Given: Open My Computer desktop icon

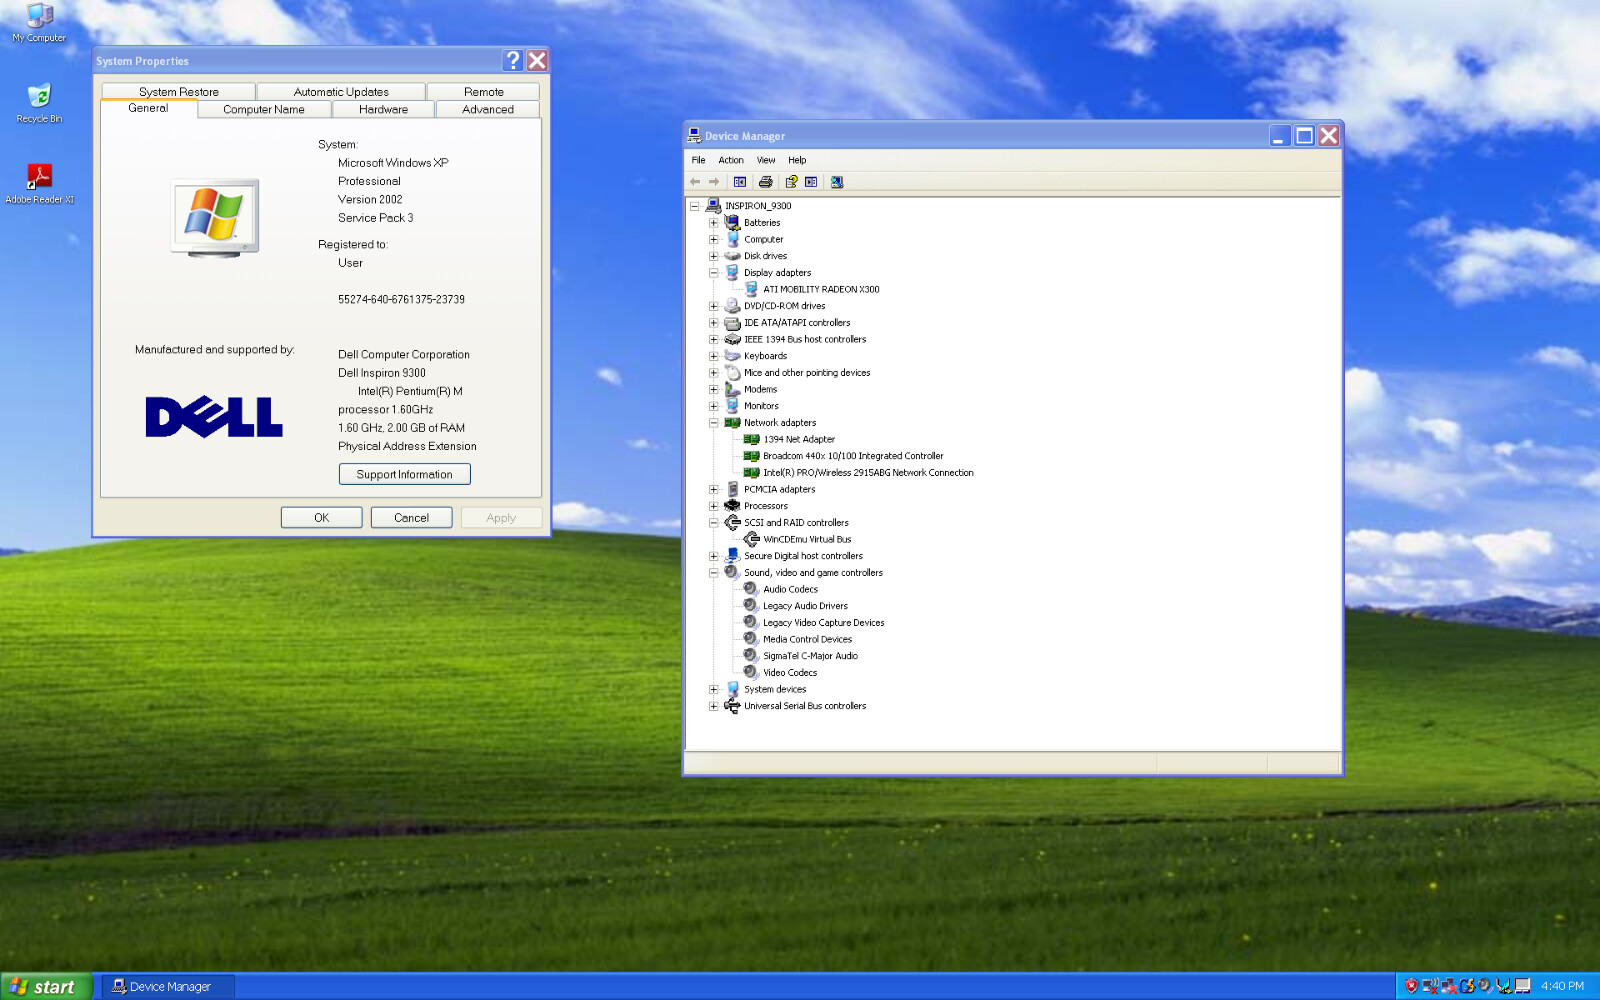Looking at the screenshot, I should tap(39, 22).
